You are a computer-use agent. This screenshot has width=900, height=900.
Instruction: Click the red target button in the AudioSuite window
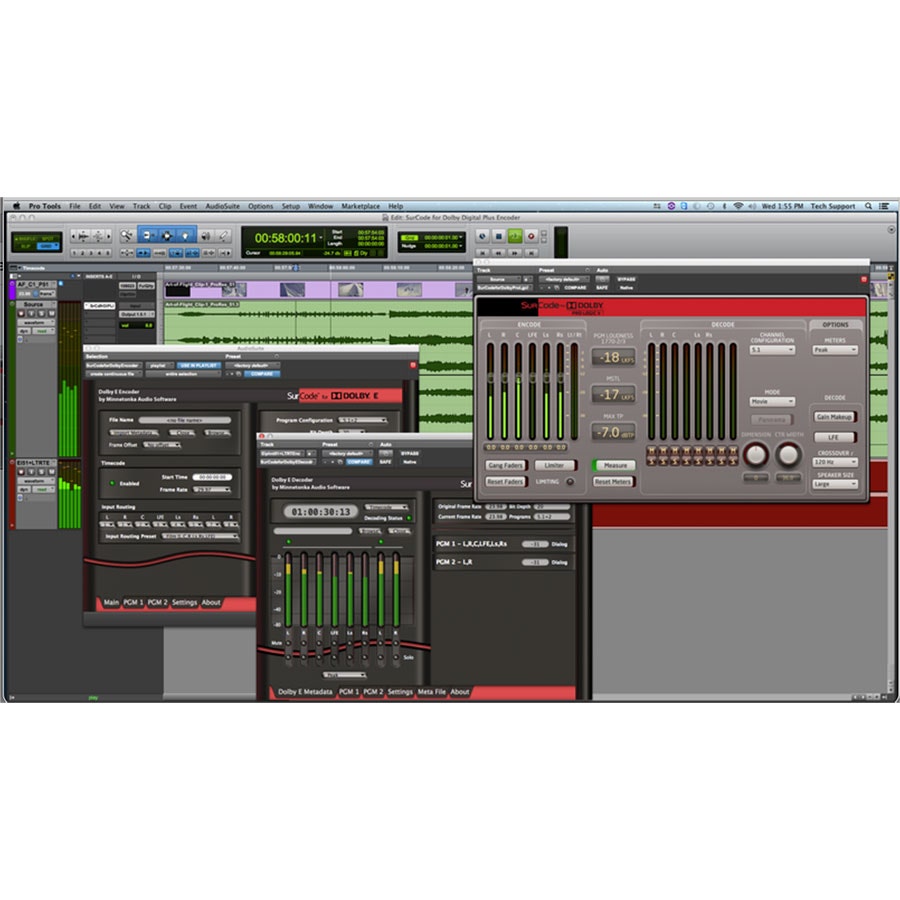(x=413, y=365)
